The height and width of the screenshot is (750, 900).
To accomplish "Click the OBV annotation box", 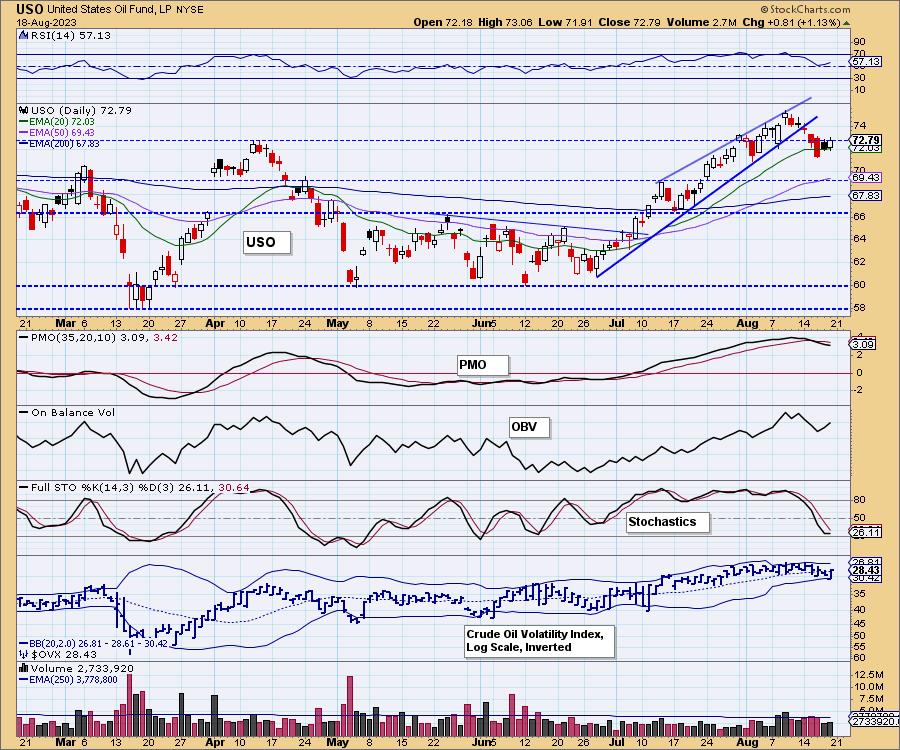I will (529, 428).
